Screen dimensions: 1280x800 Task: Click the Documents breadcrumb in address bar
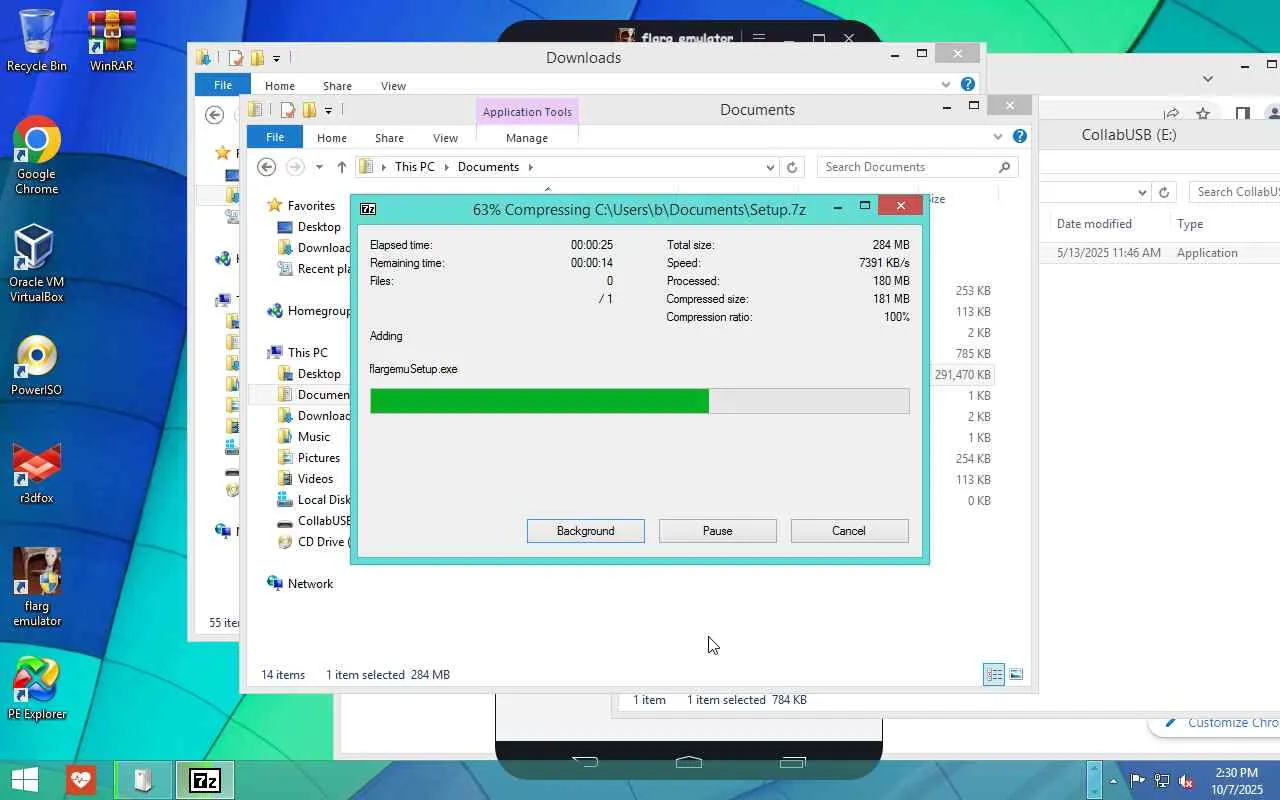click(488, 167)
